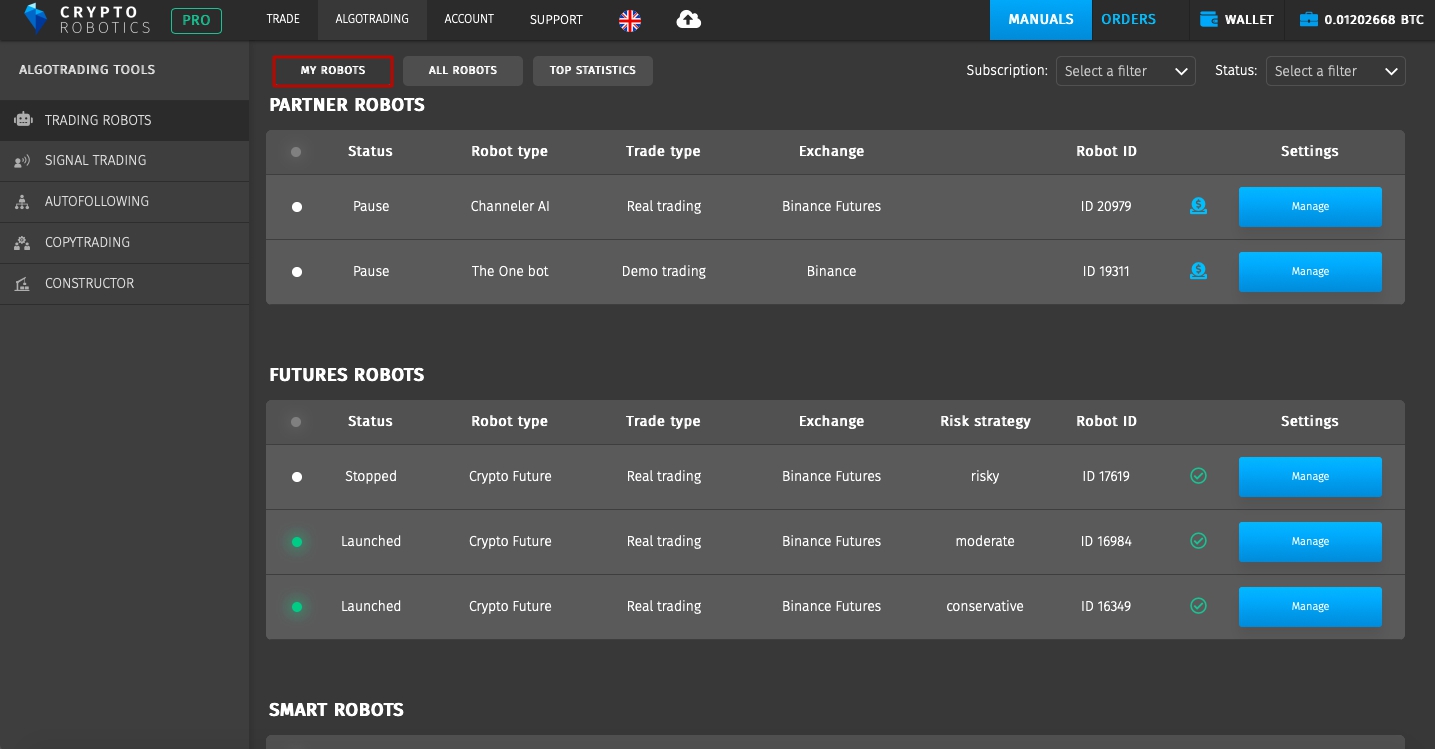Click the 'moderate' risk strategy cell

(985, 542)
